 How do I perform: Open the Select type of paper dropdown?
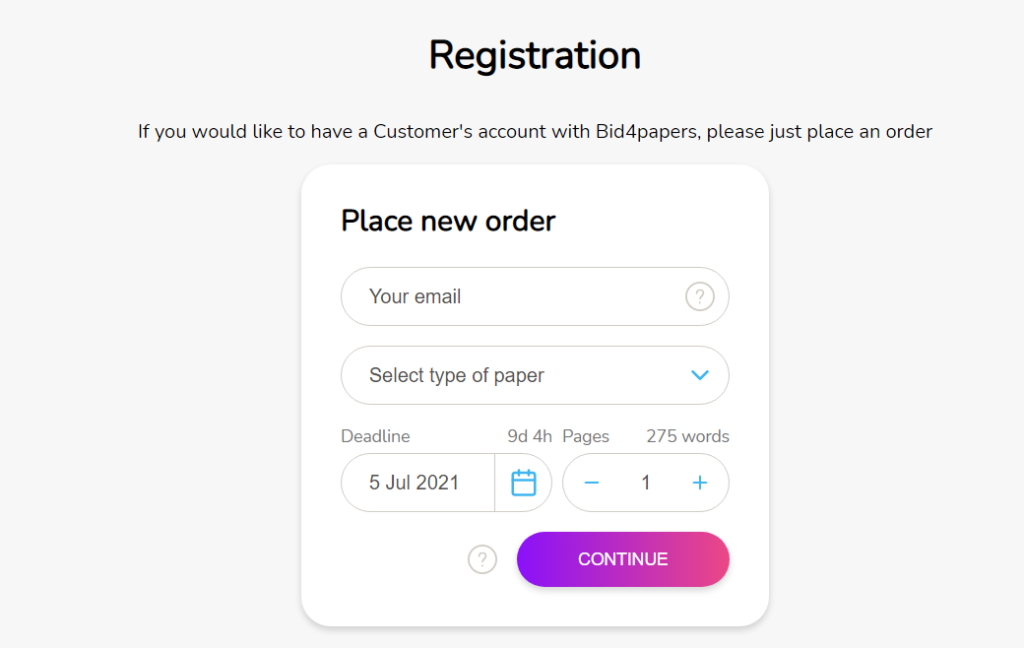pyautogui.click(x=535, y=375)
